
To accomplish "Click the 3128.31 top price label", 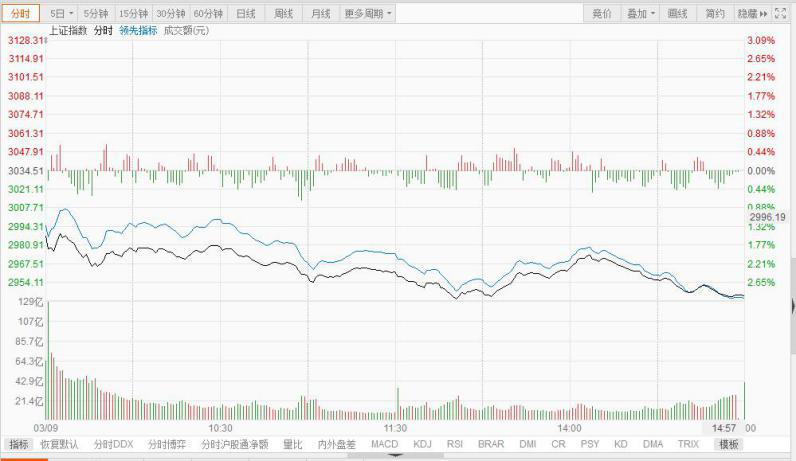I will pyautogui.click(x=26, y=40).
